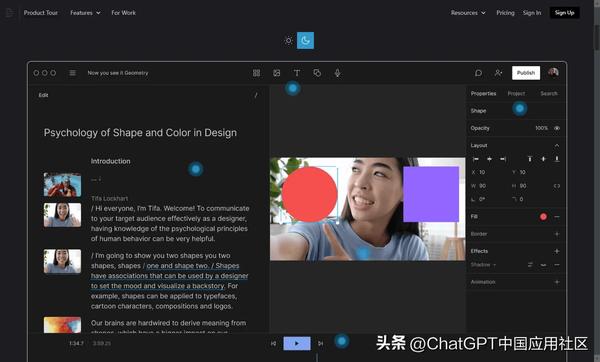Toggle shape visibility eye icon by Opacity

coord(557,128)
